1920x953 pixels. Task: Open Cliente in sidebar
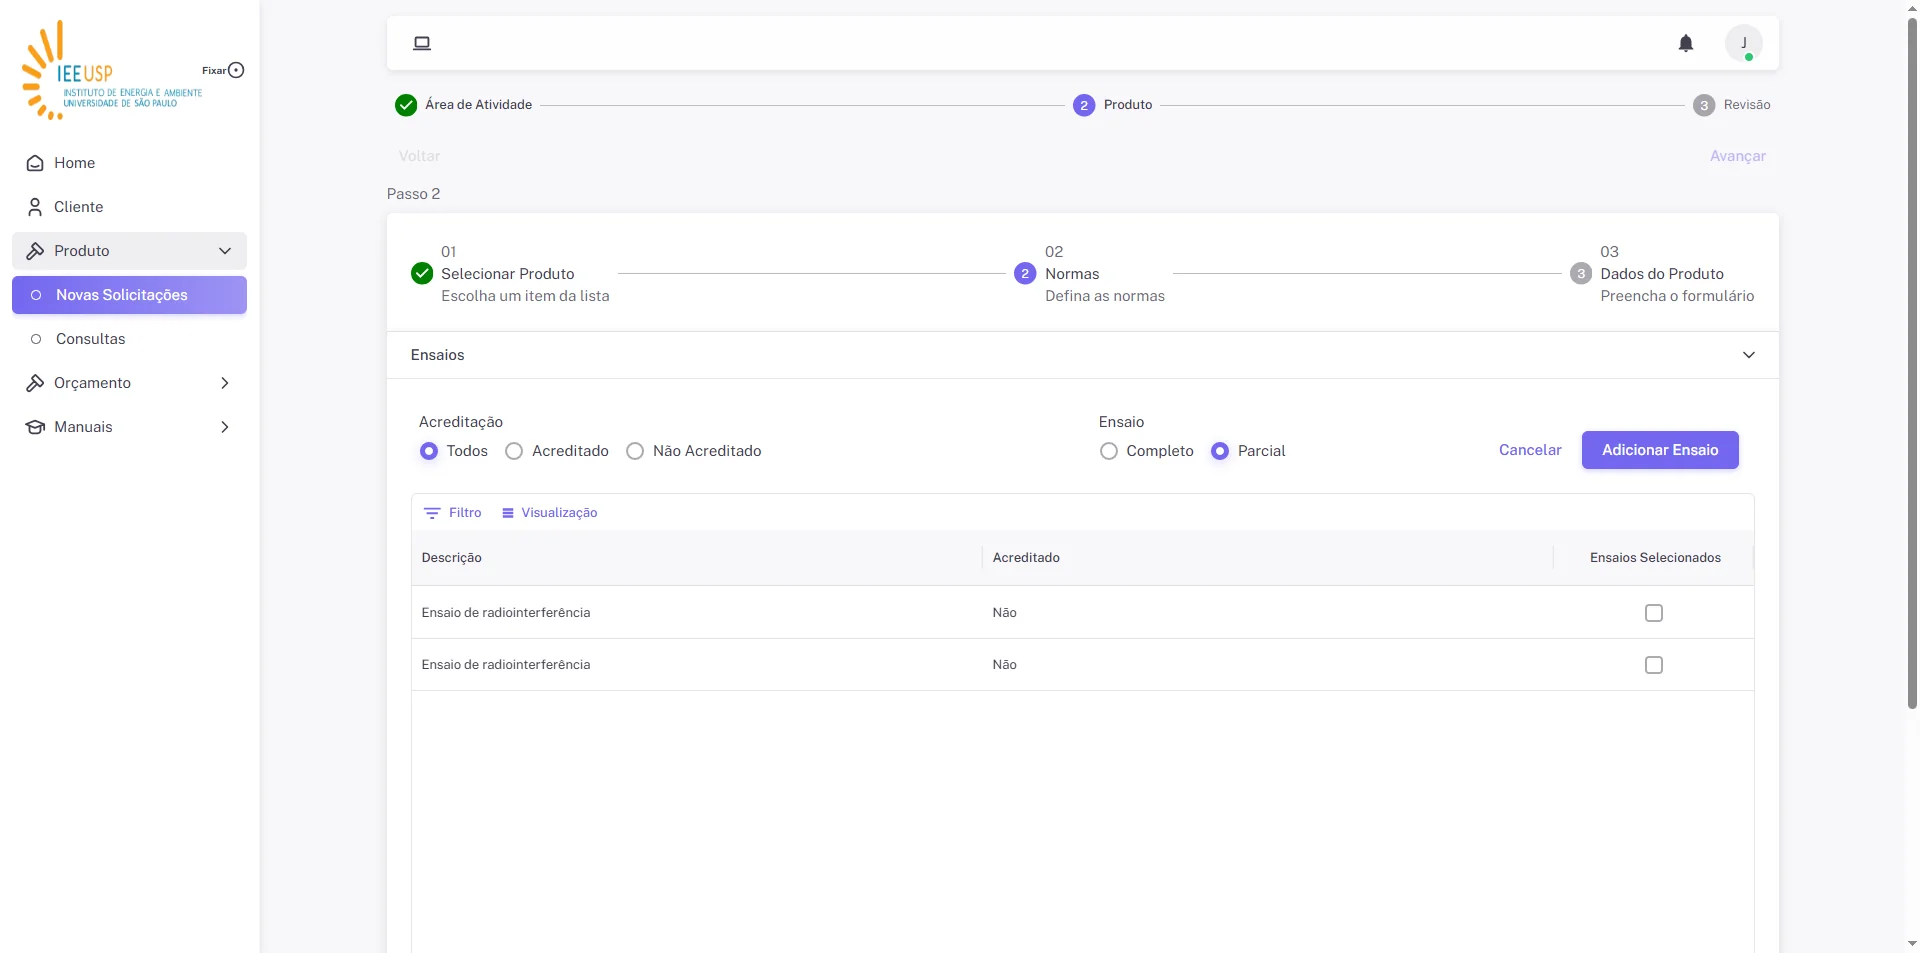point(129,207)
